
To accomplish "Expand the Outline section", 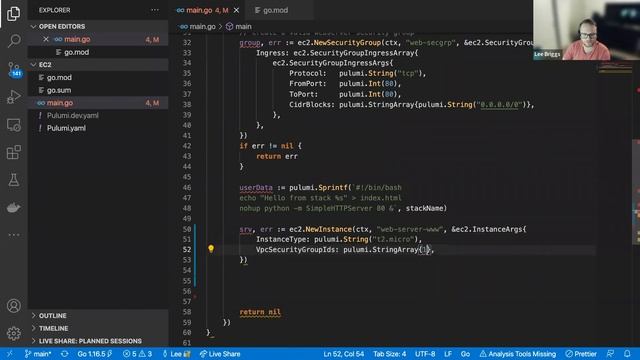I will [98, 316].
